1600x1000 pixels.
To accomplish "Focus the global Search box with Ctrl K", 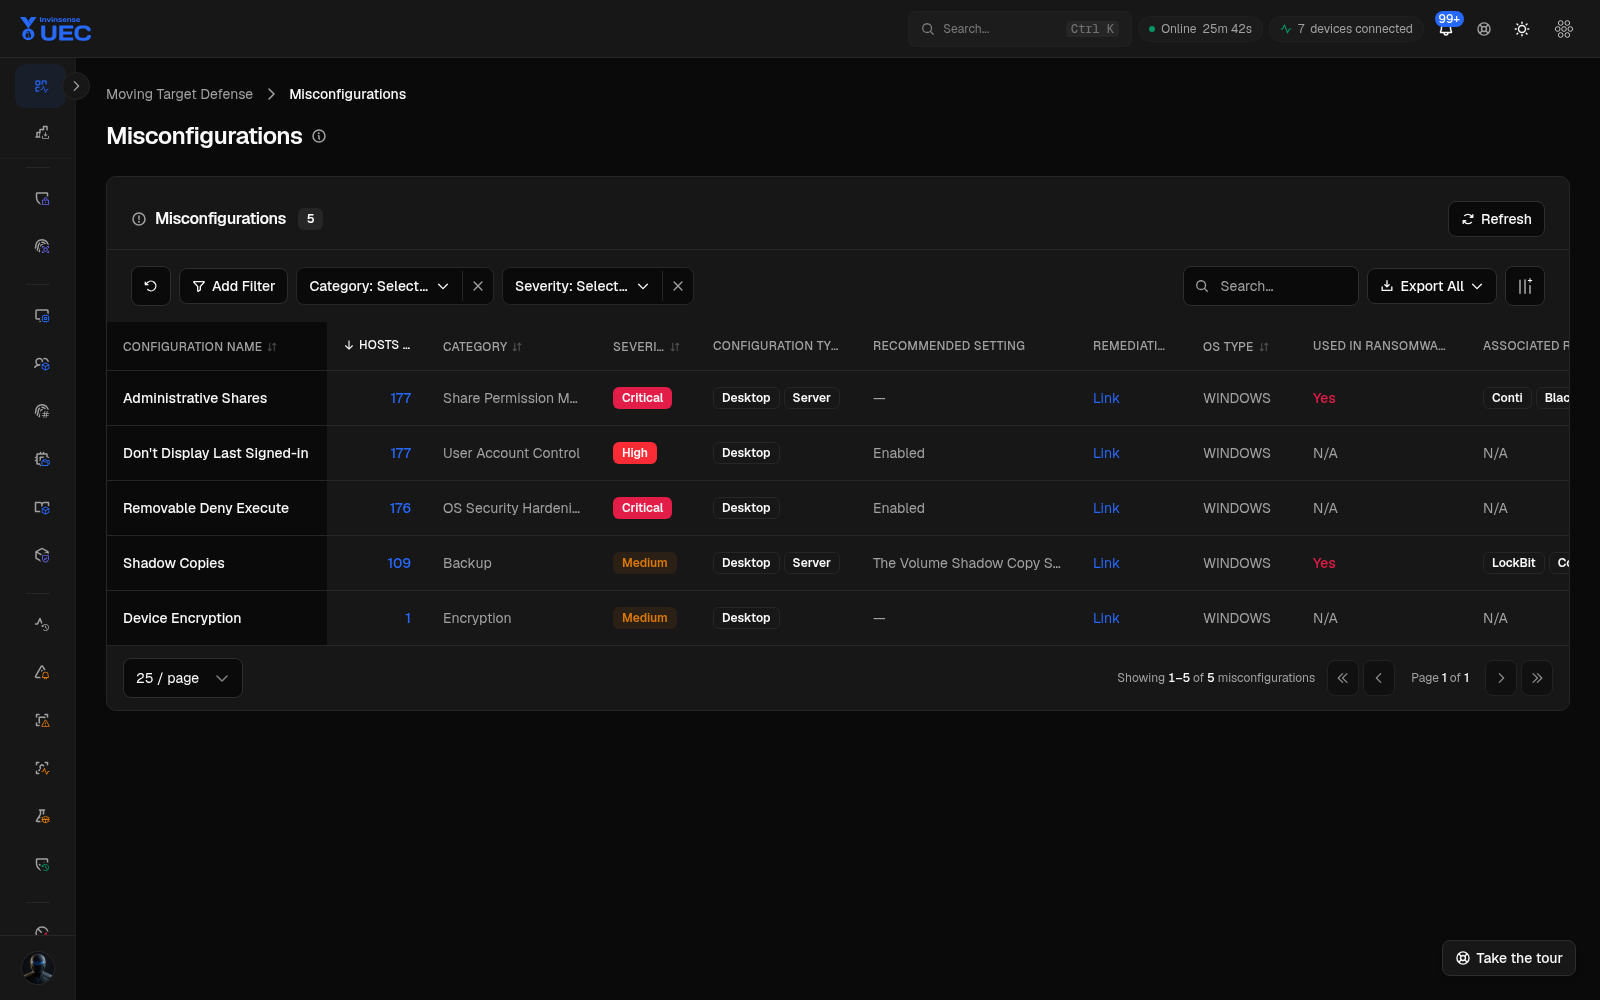I will click(x=1019, y=29).
